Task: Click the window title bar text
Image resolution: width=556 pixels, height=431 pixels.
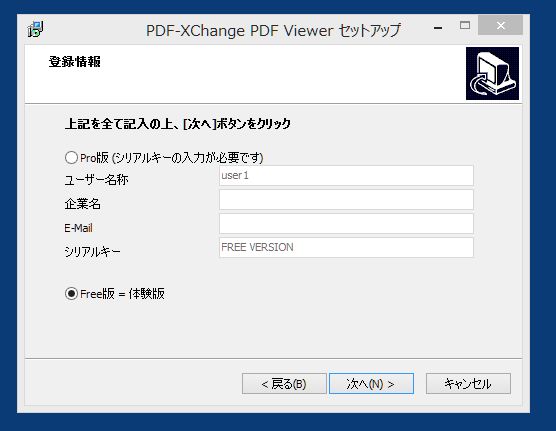Action: 273,31
